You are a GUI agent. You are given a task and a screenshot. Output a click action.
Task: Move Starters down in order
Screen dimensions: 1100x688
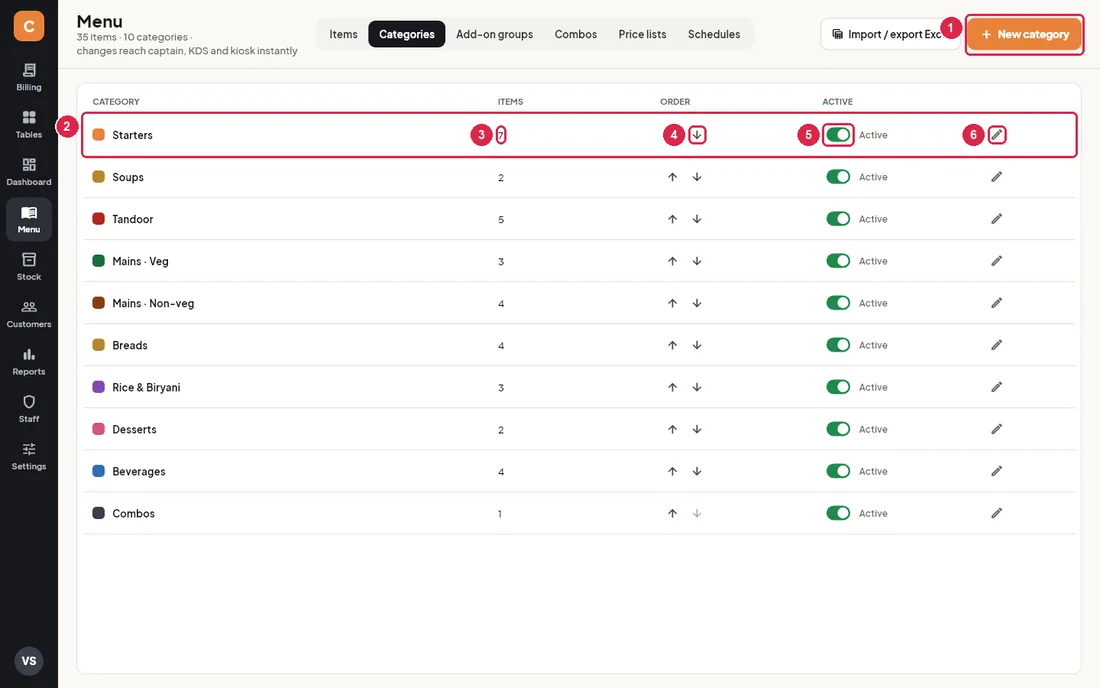(697, 135)
